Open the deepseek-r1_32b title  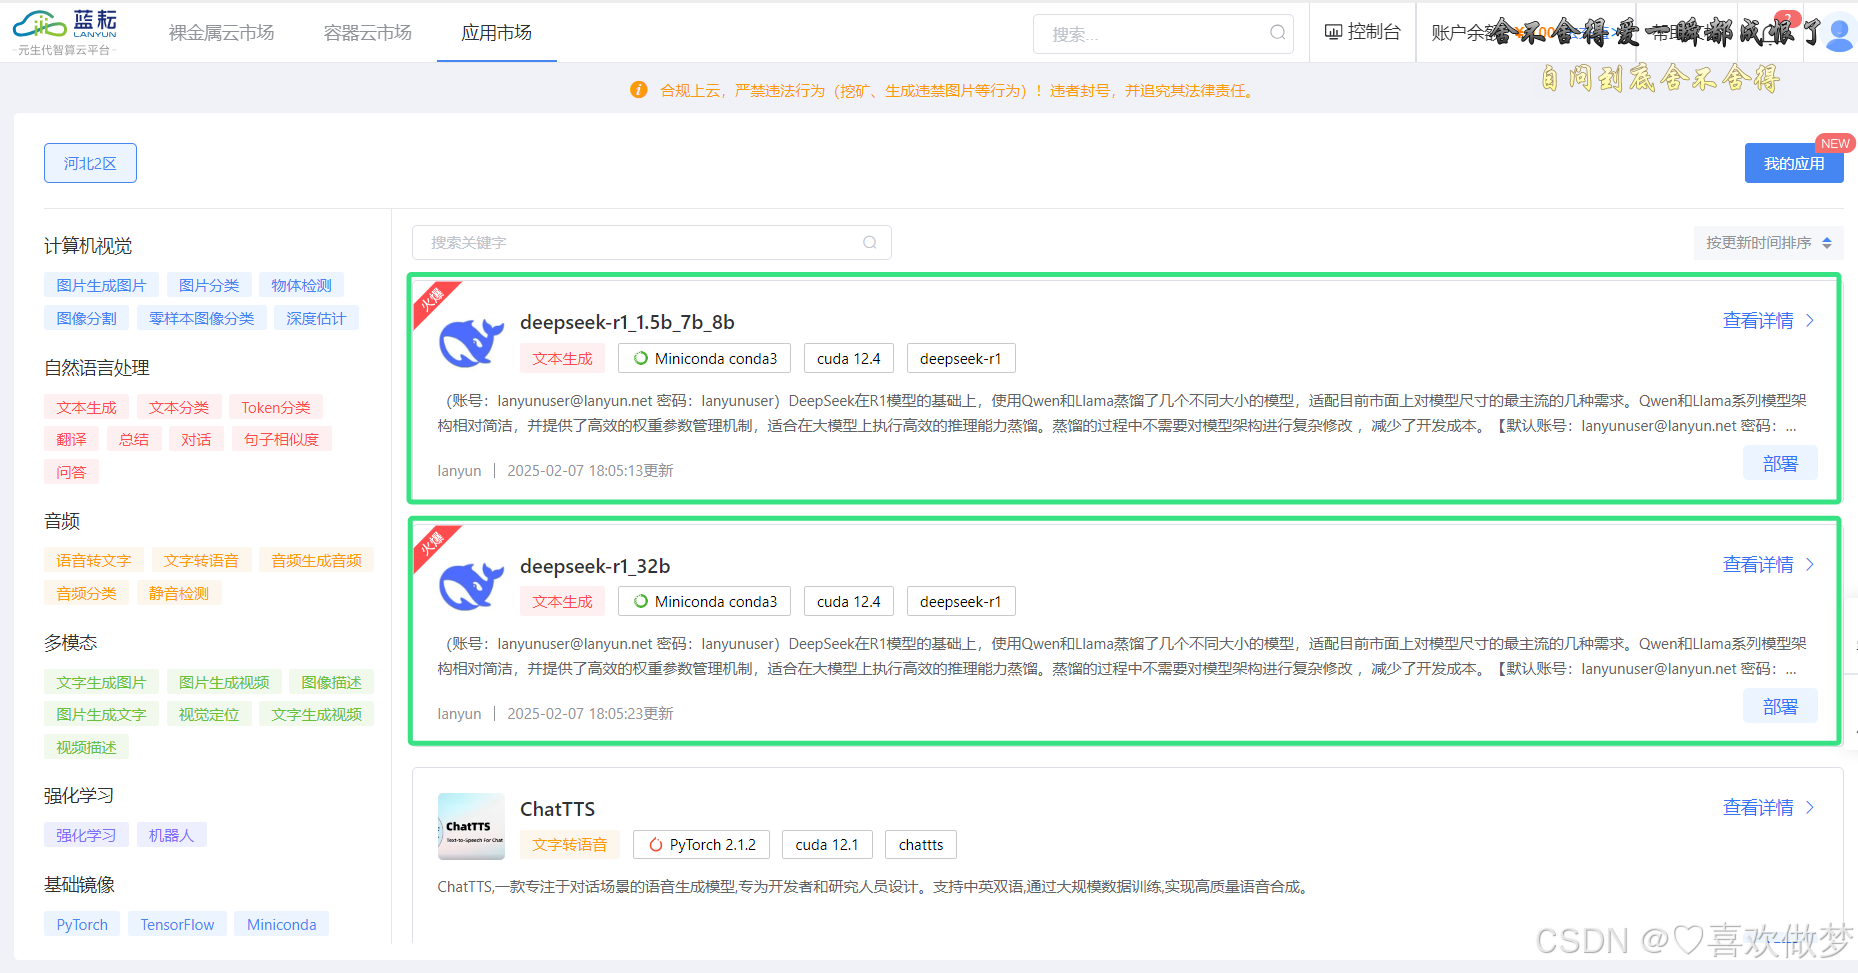pyautogui.click(x=595, y=566)
